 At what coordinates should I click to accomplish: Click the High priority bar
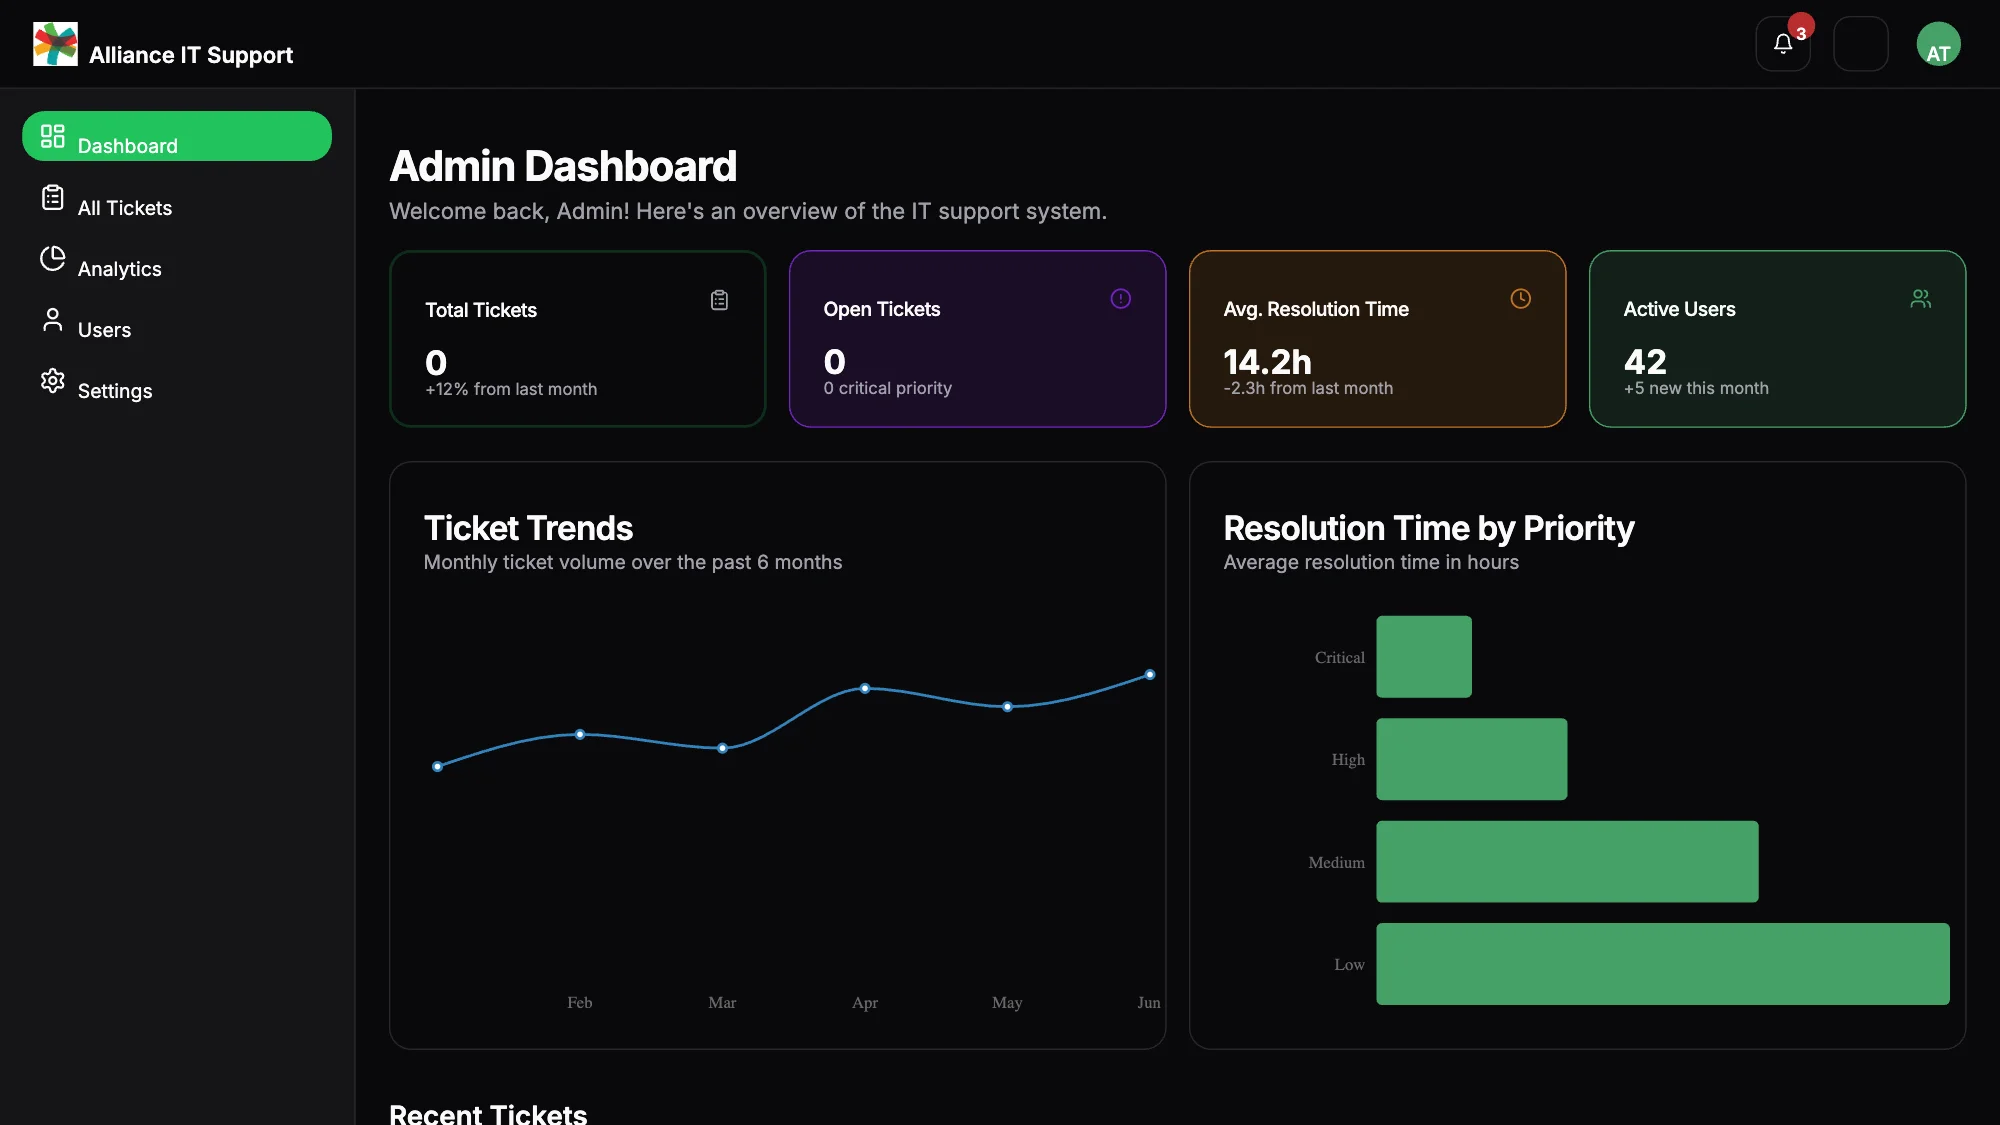click(1472, 759)
